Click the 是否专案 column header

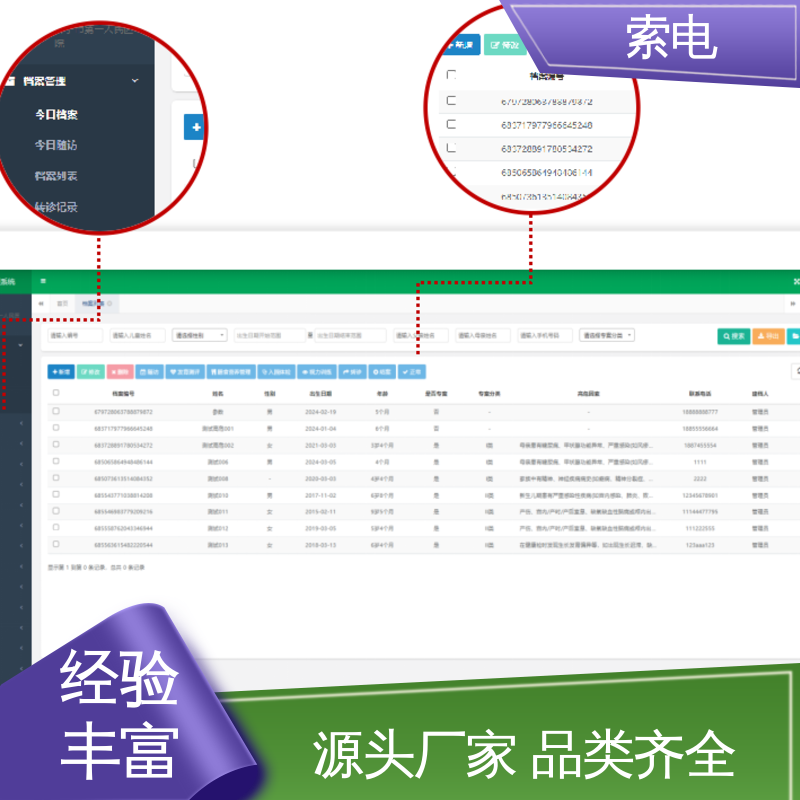pos(436,394)
